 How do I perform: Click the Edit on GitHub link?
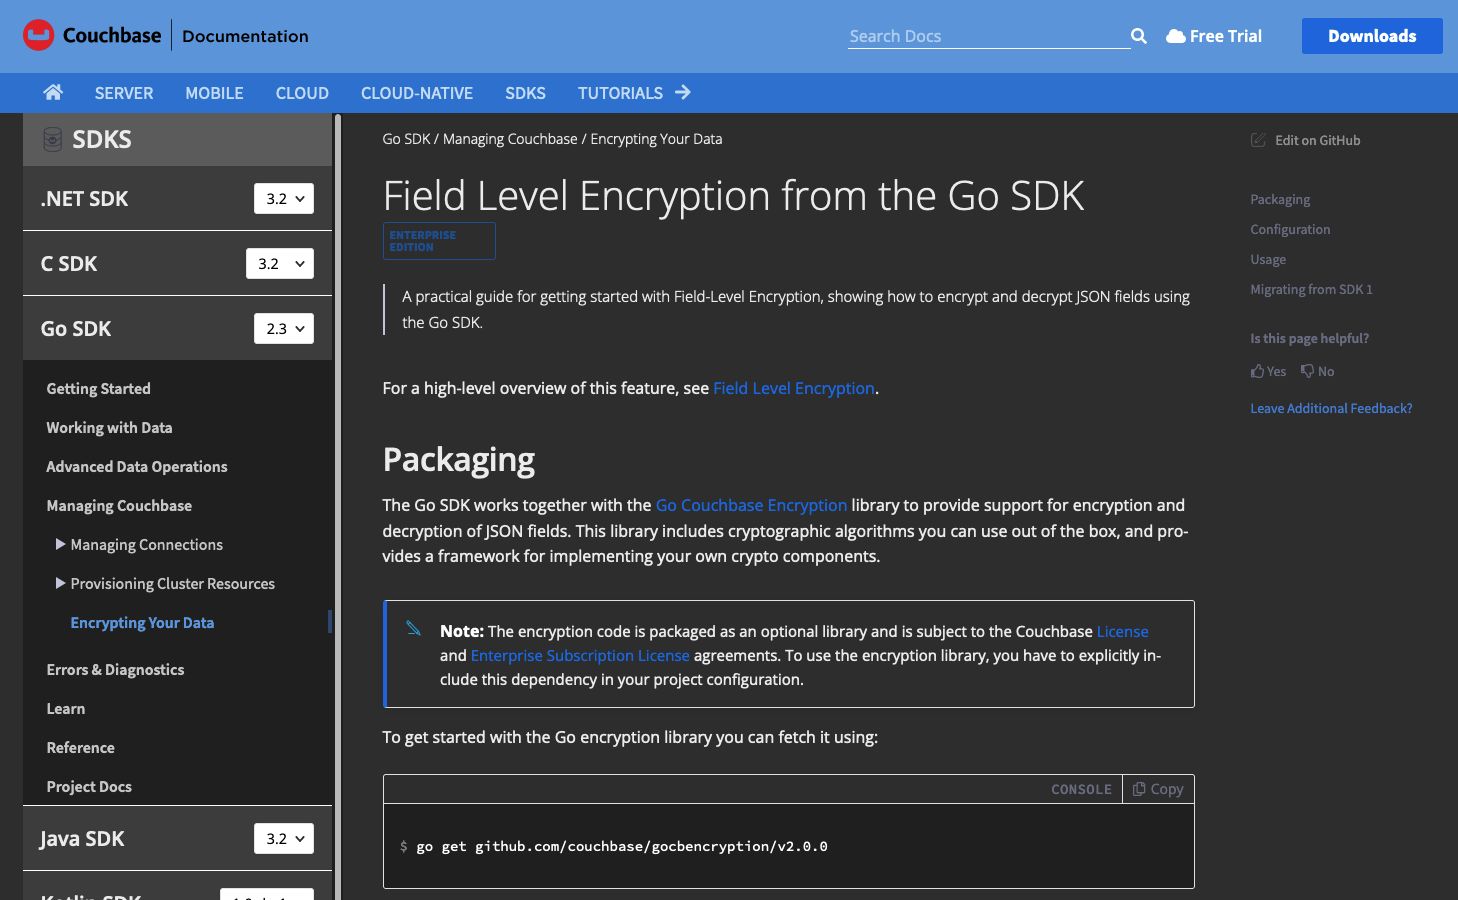click(1317, 140)
